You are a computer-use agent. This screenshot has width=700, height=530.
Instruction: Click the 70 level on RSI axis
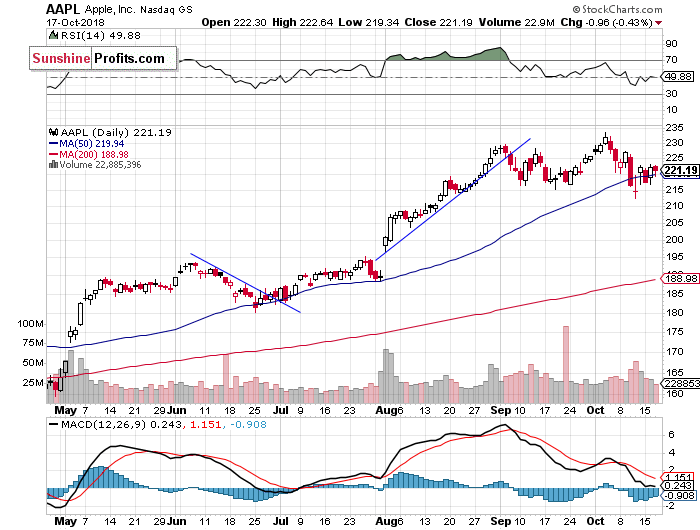point(671,59)
